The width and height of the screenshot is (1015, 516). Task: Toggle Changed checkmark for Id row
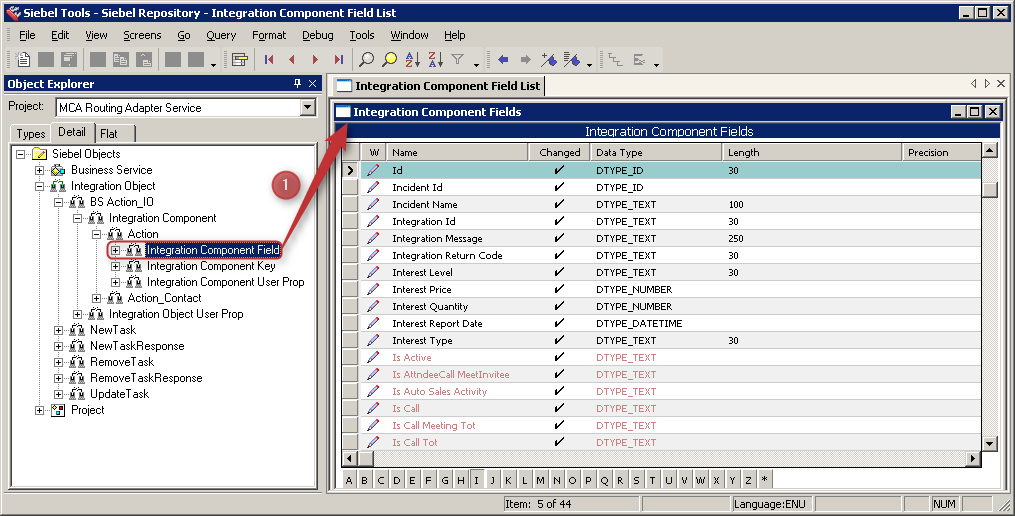(x=559, y=170)
